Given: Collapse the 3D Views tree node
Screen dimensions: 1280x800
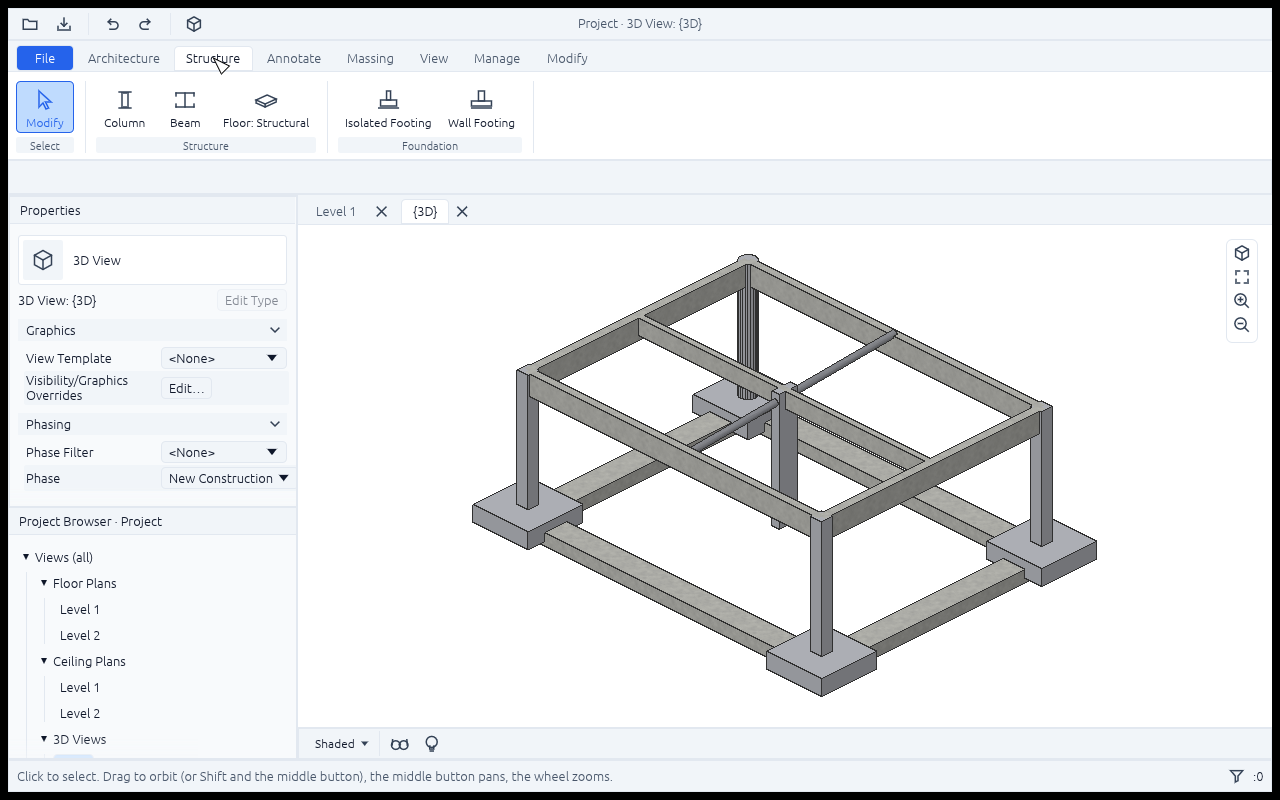Looking at the screenshot, I should [x=44, y=739].
